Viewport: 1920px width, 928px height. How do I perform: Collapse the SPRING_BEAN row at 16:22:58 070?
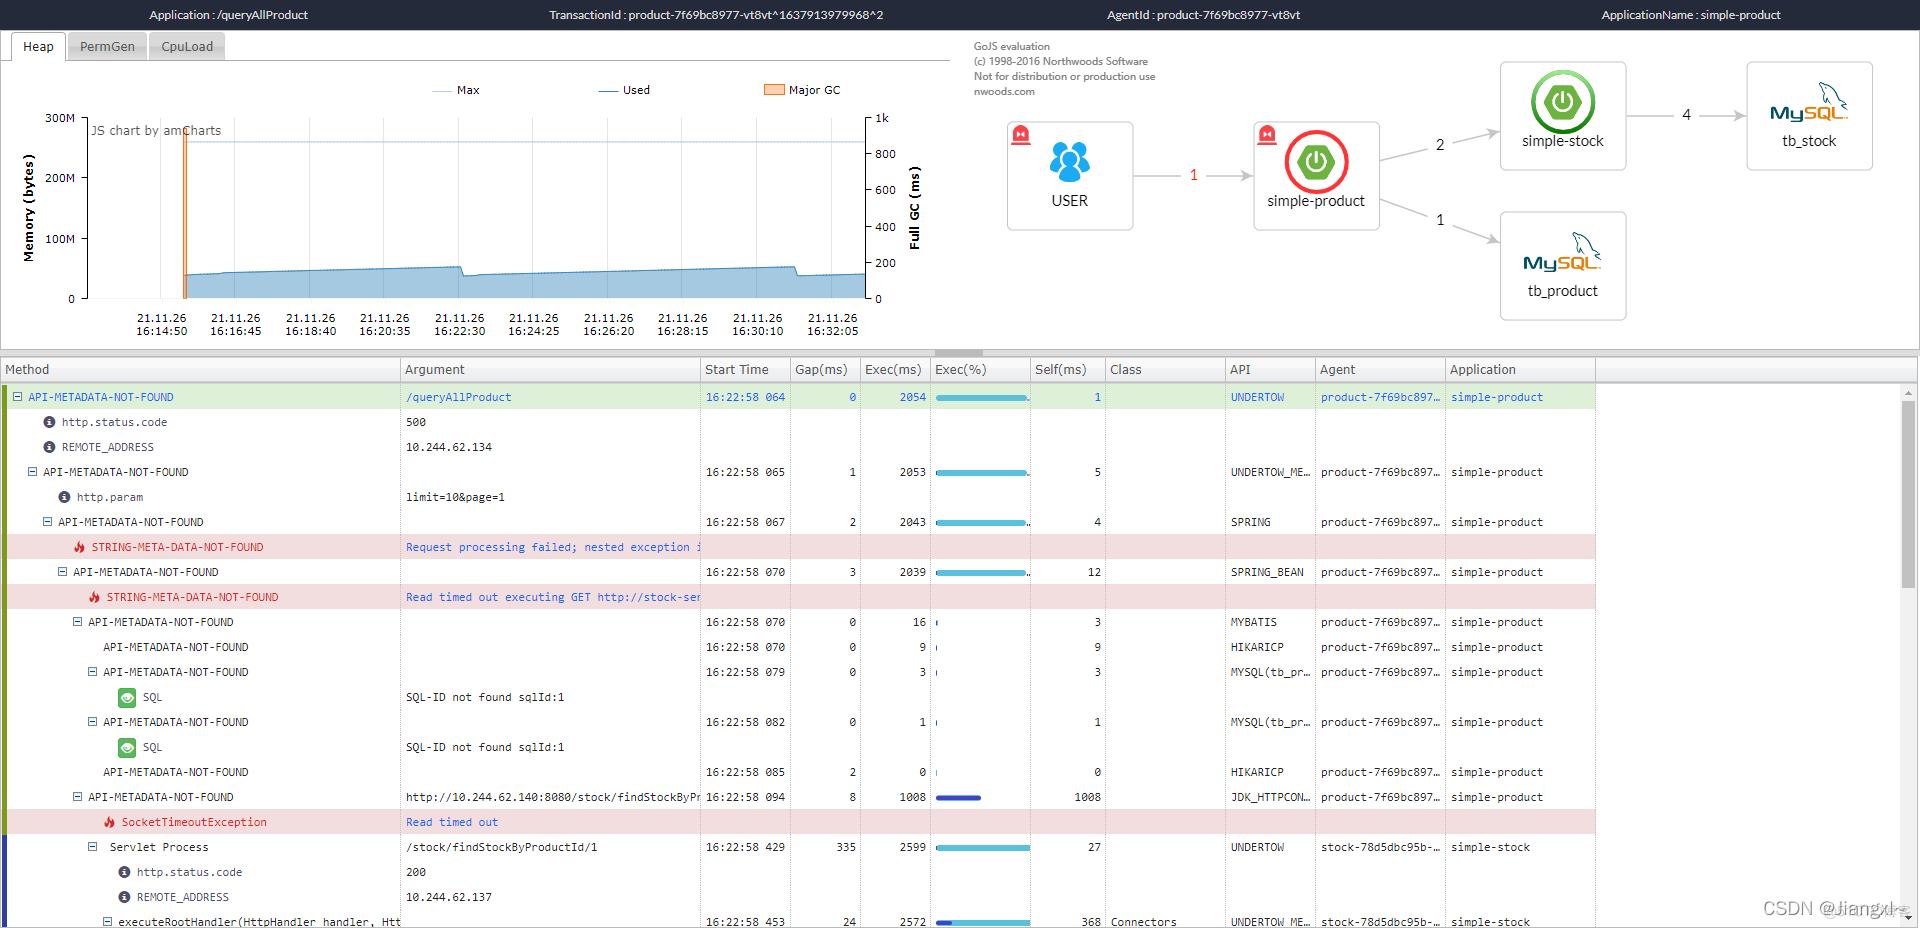62,572
